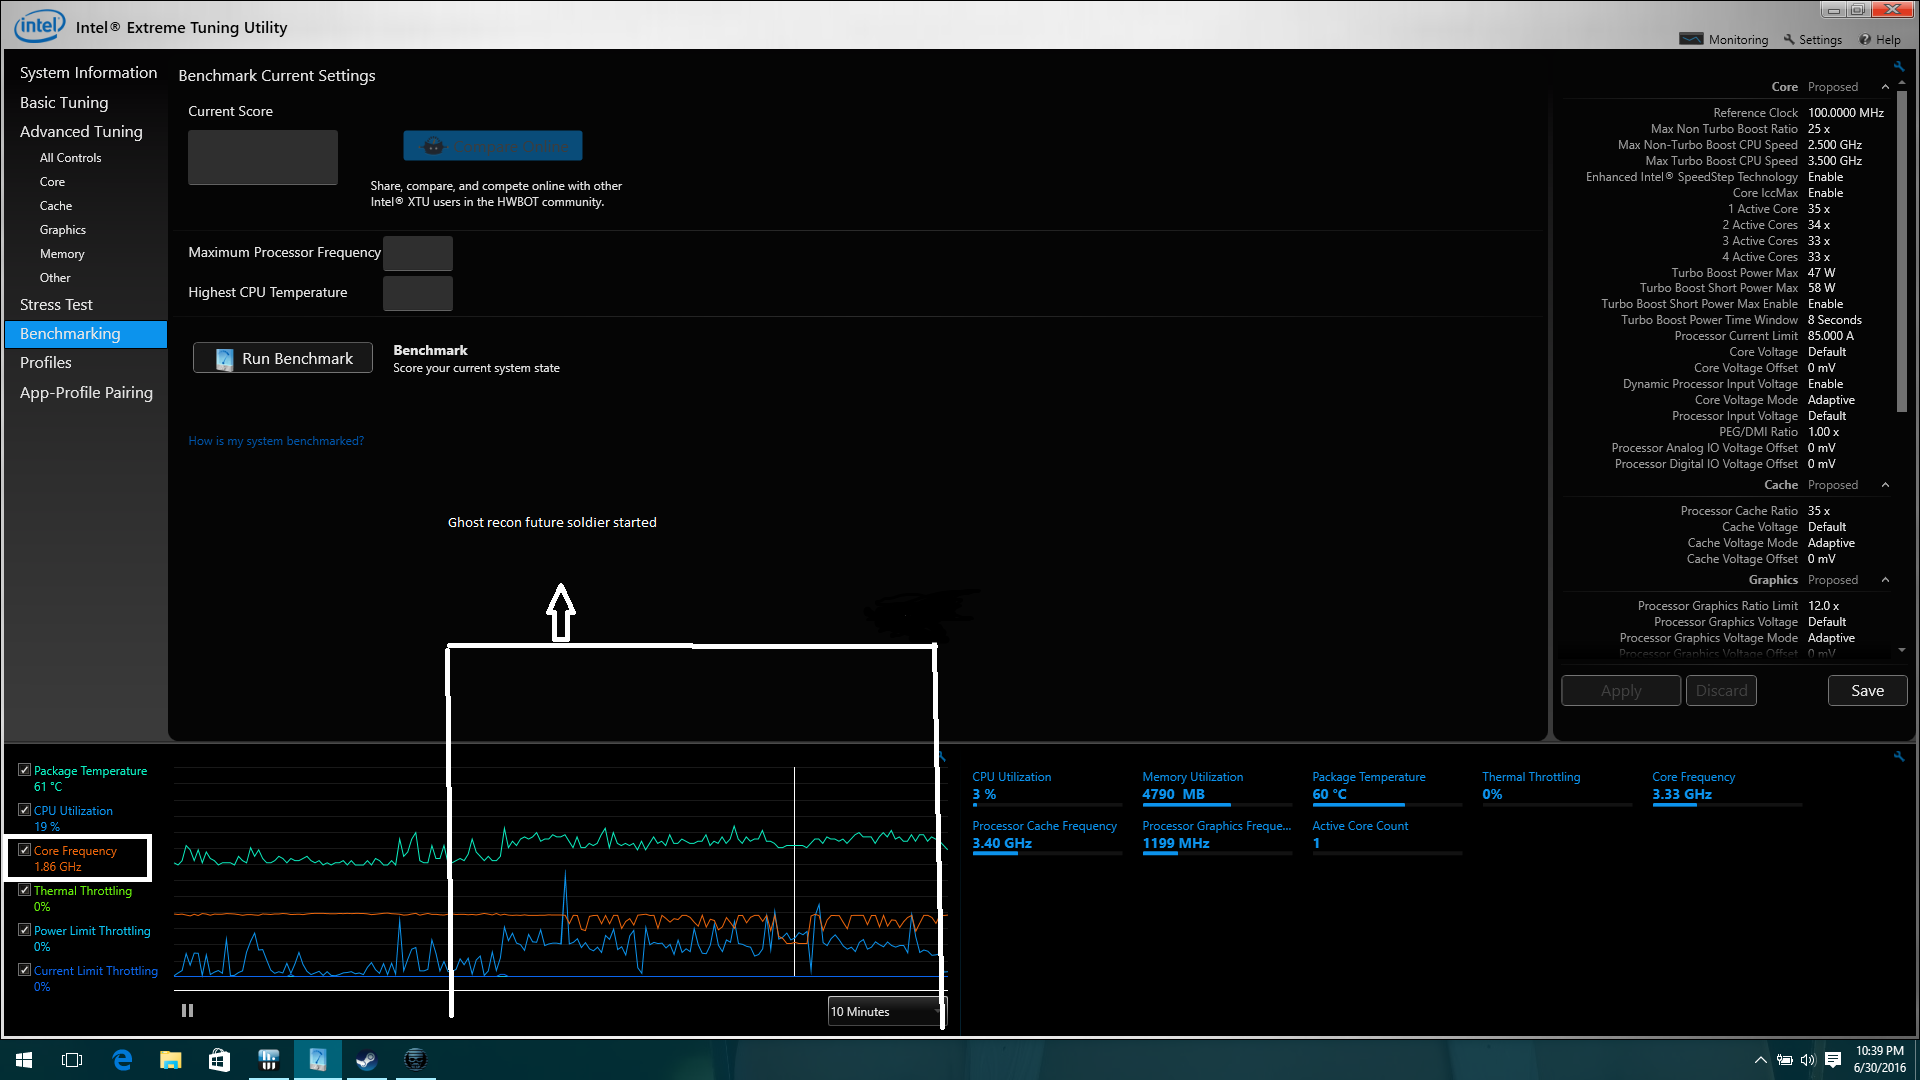
Task: Select Core under Advanced Tuning
Action: (52, 182)
